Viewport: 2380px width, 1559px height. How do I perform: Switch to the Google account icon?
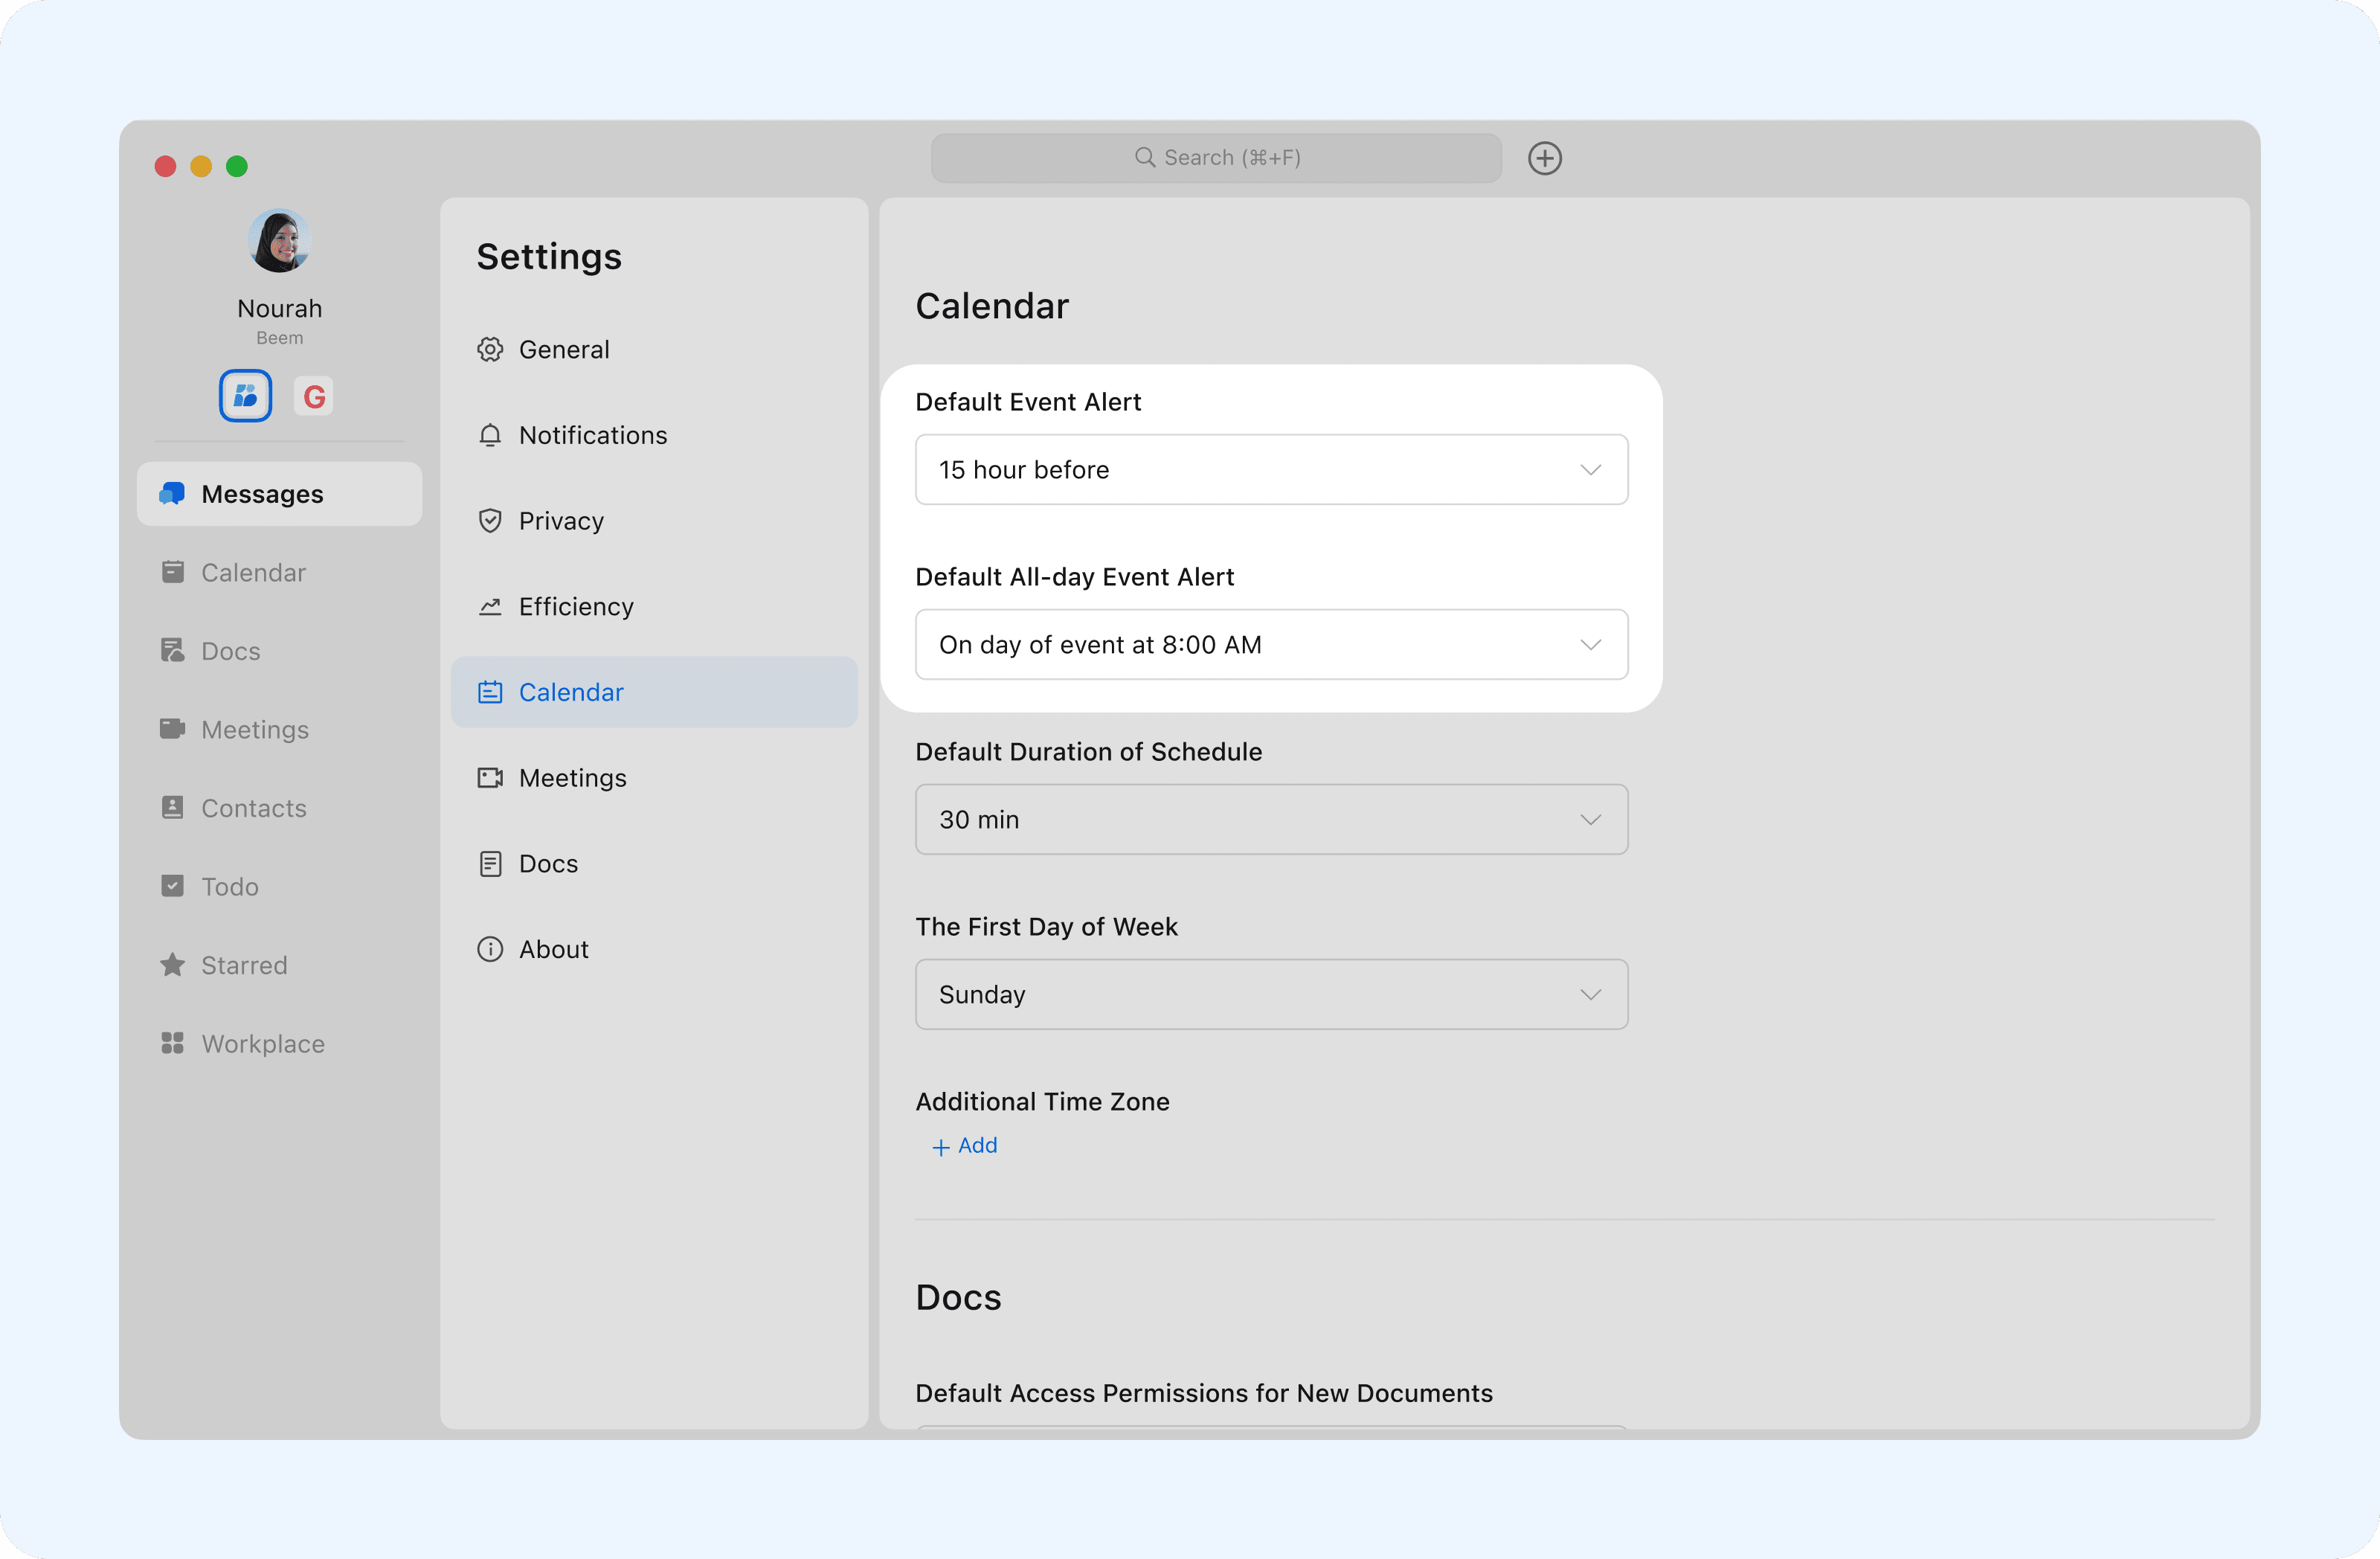click(314, 396)
